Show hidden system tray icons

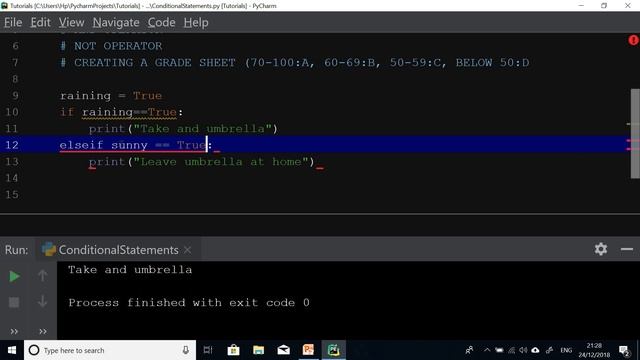(487, 350)
